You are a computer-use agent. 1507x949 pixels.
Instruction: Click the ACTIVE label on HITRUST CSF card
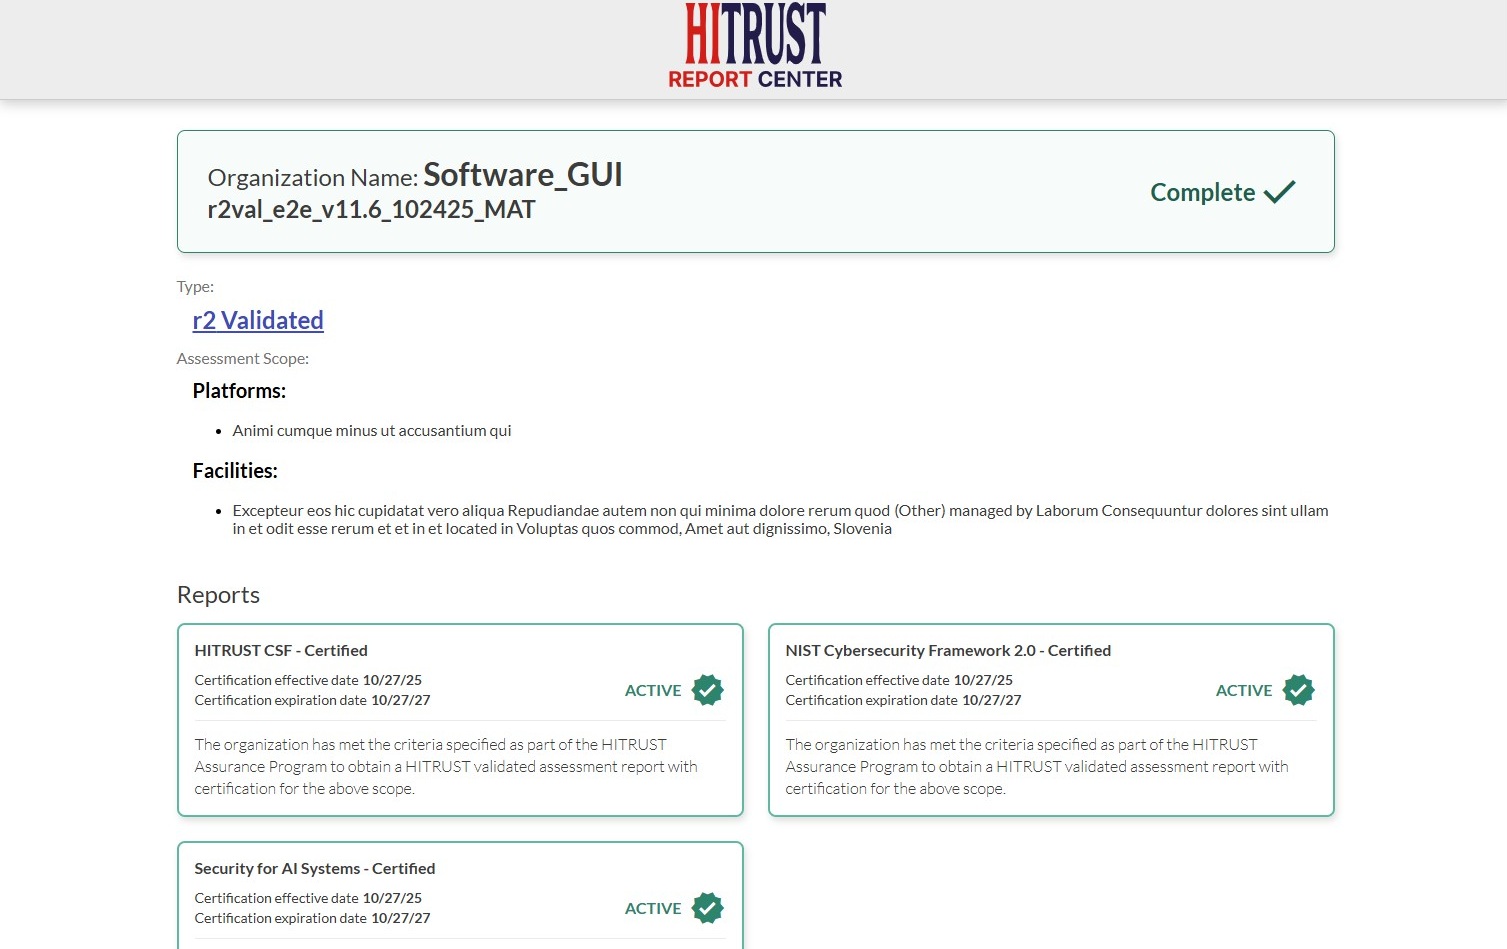pyautogui.click(x=652, y=690)
